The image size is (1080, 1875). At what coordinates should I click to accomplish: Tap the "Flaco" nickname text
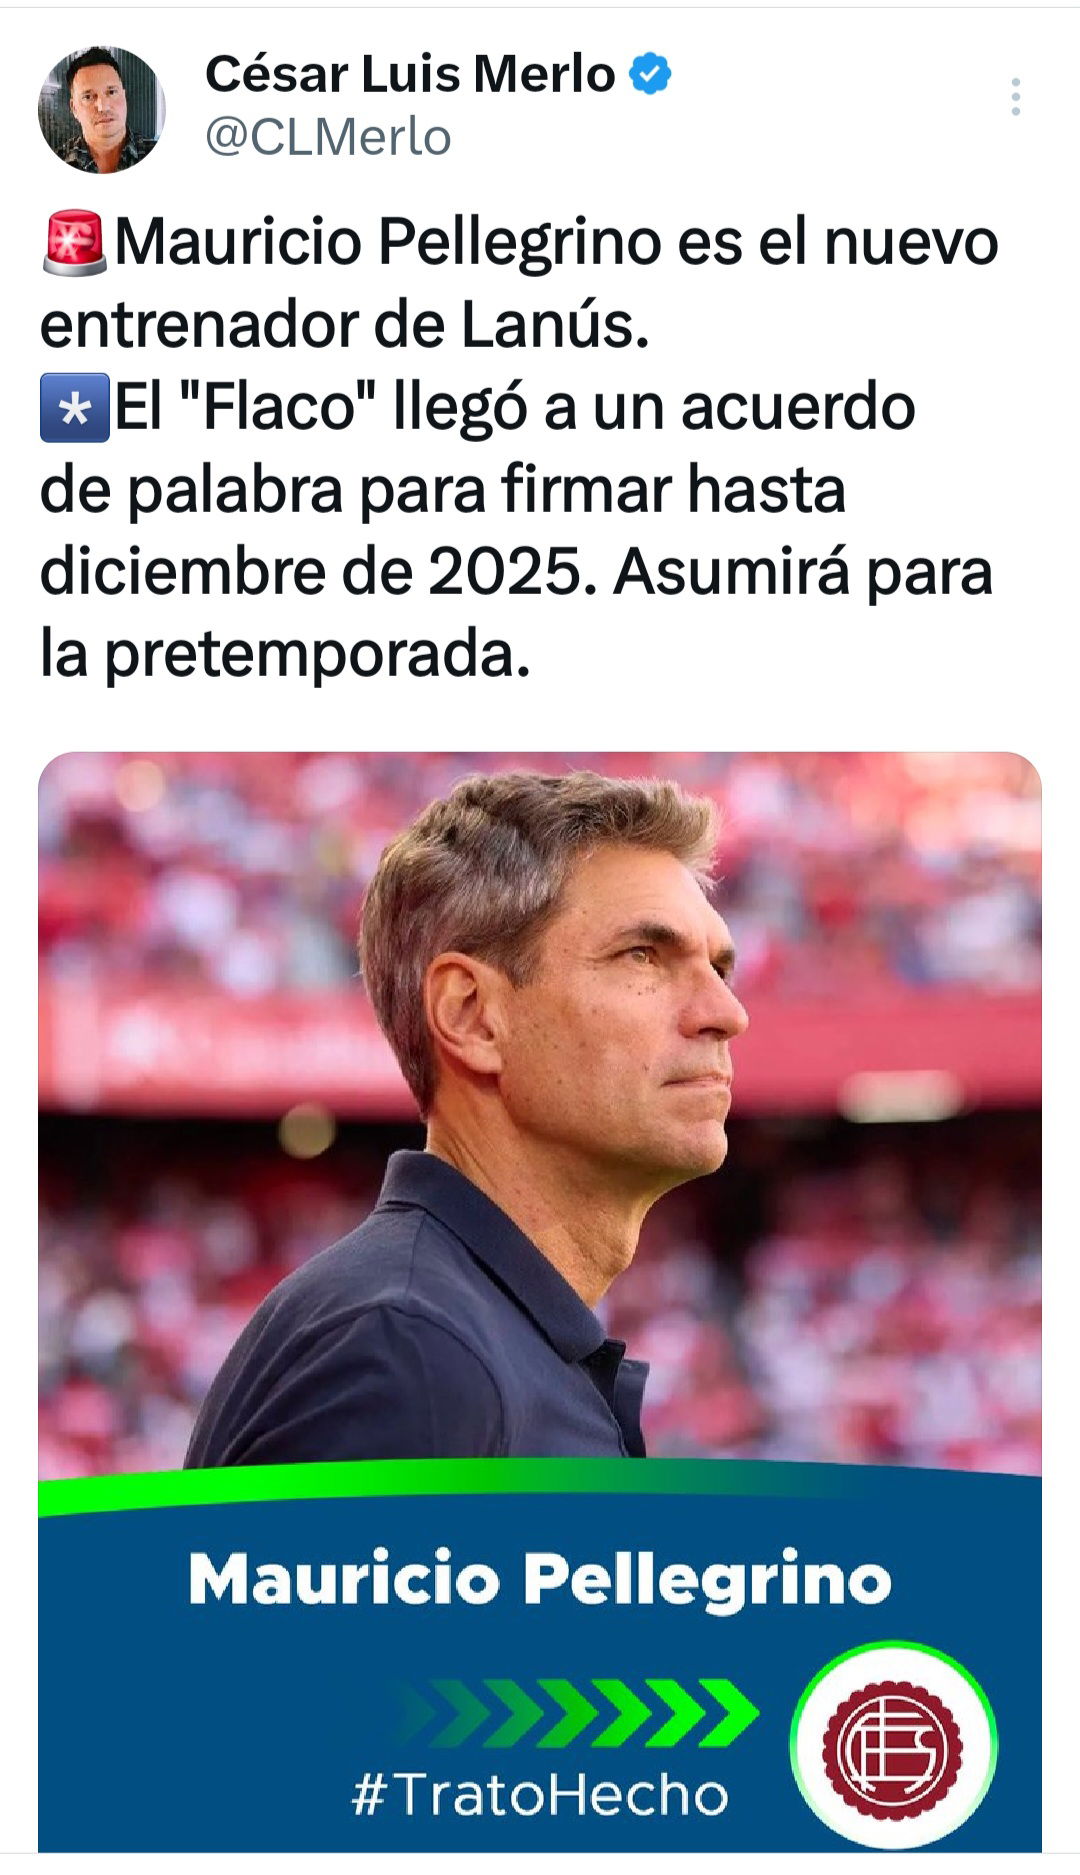click(280, 408)
